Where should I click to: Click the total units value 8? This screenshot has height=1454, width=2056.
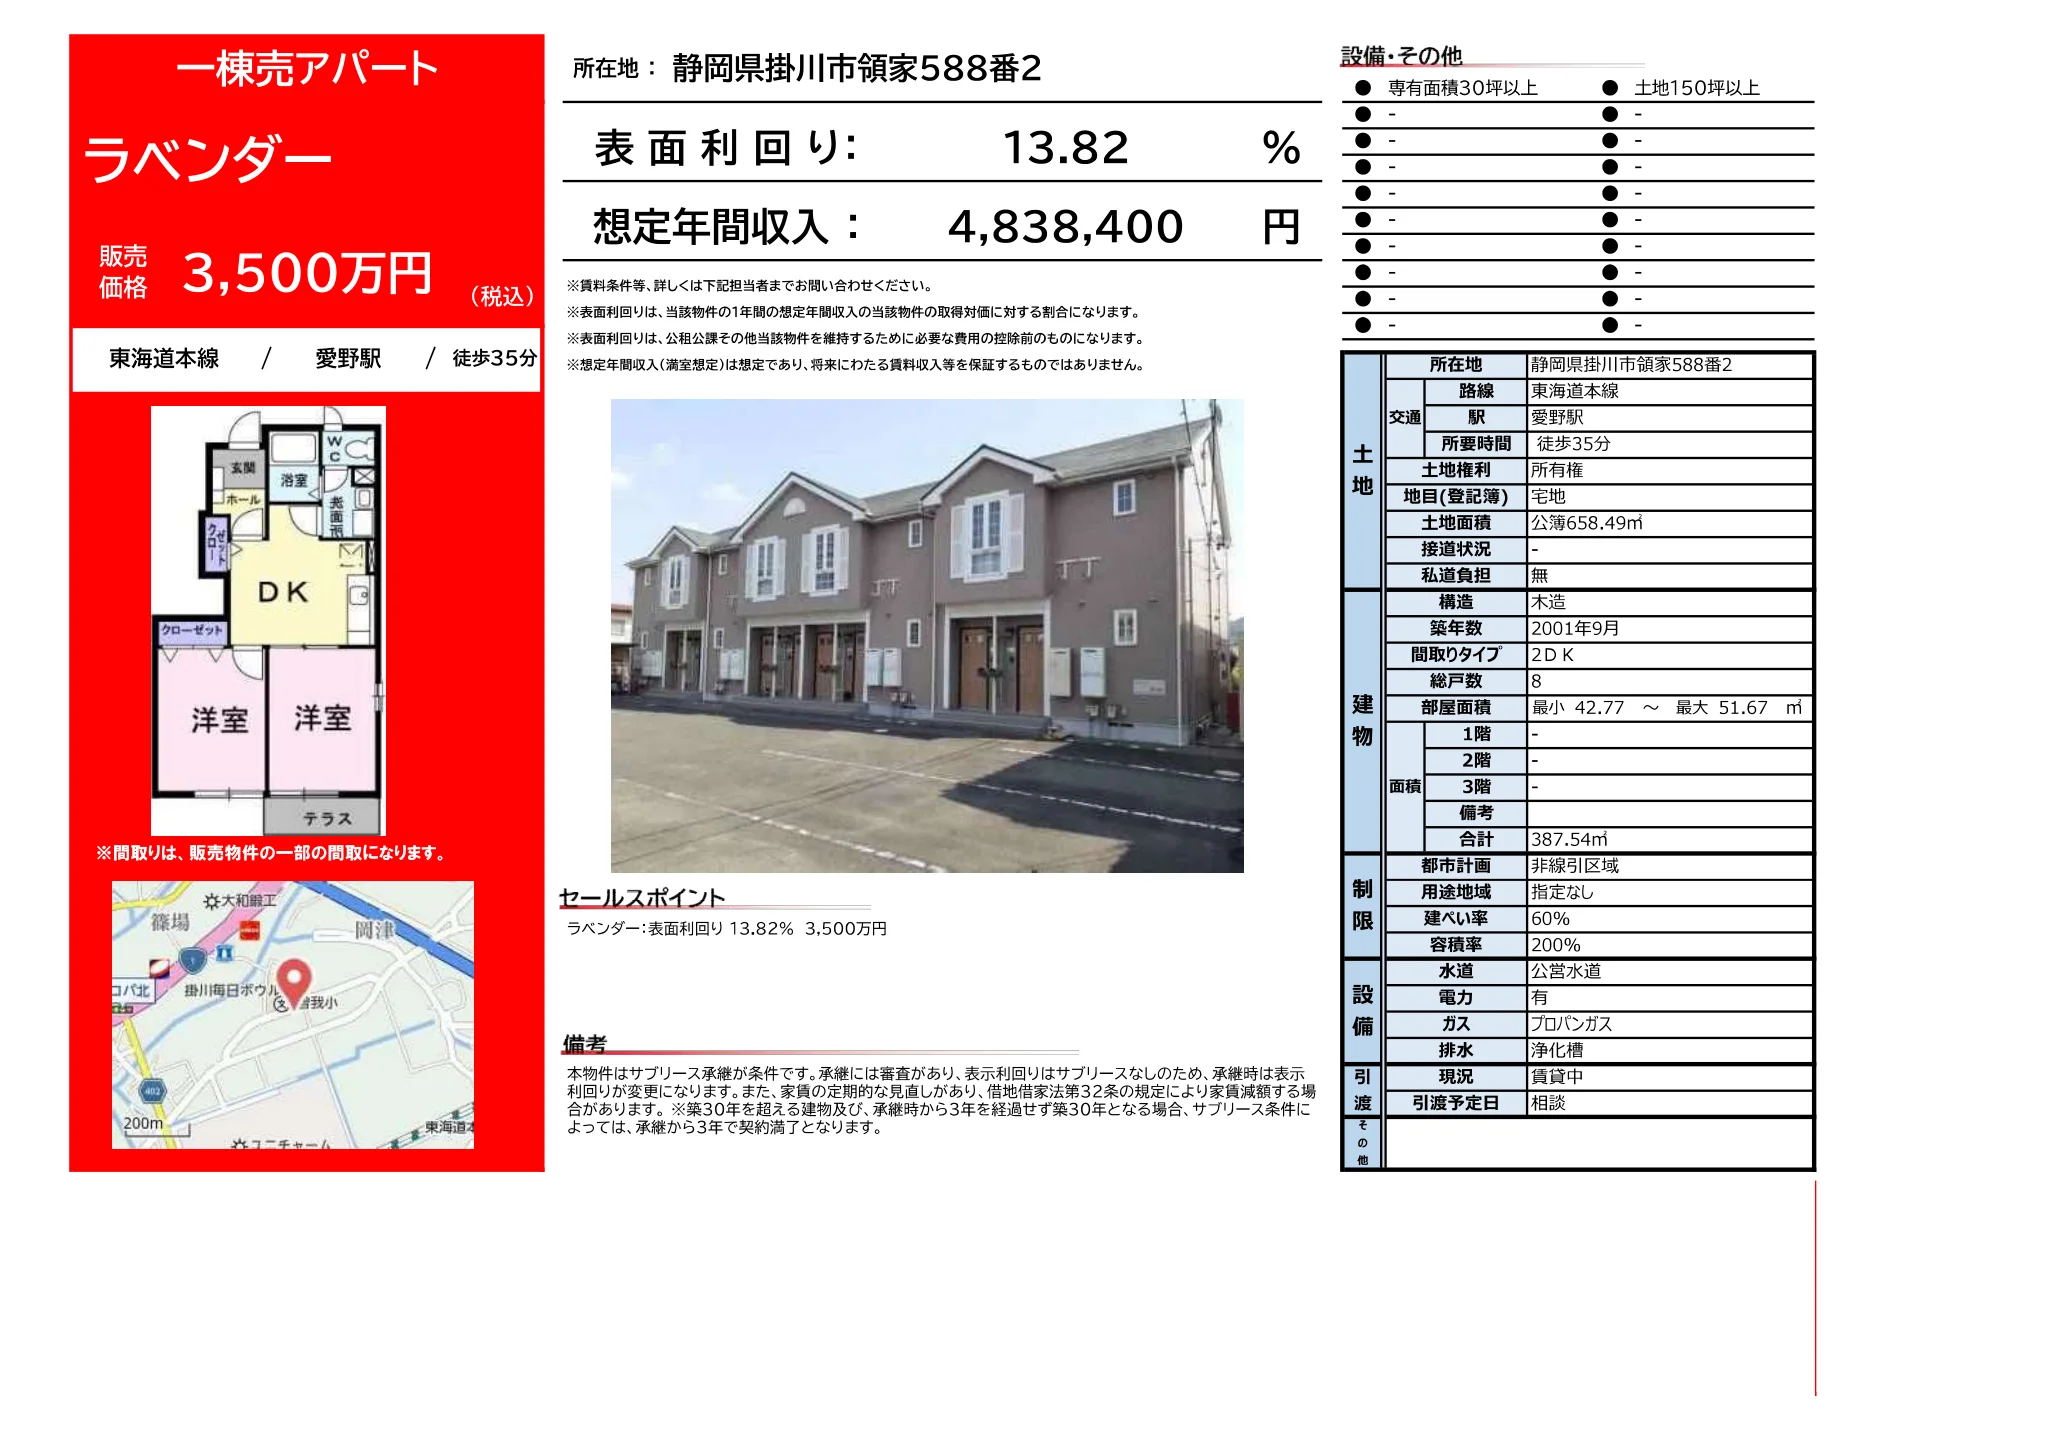pos(1536,681)
